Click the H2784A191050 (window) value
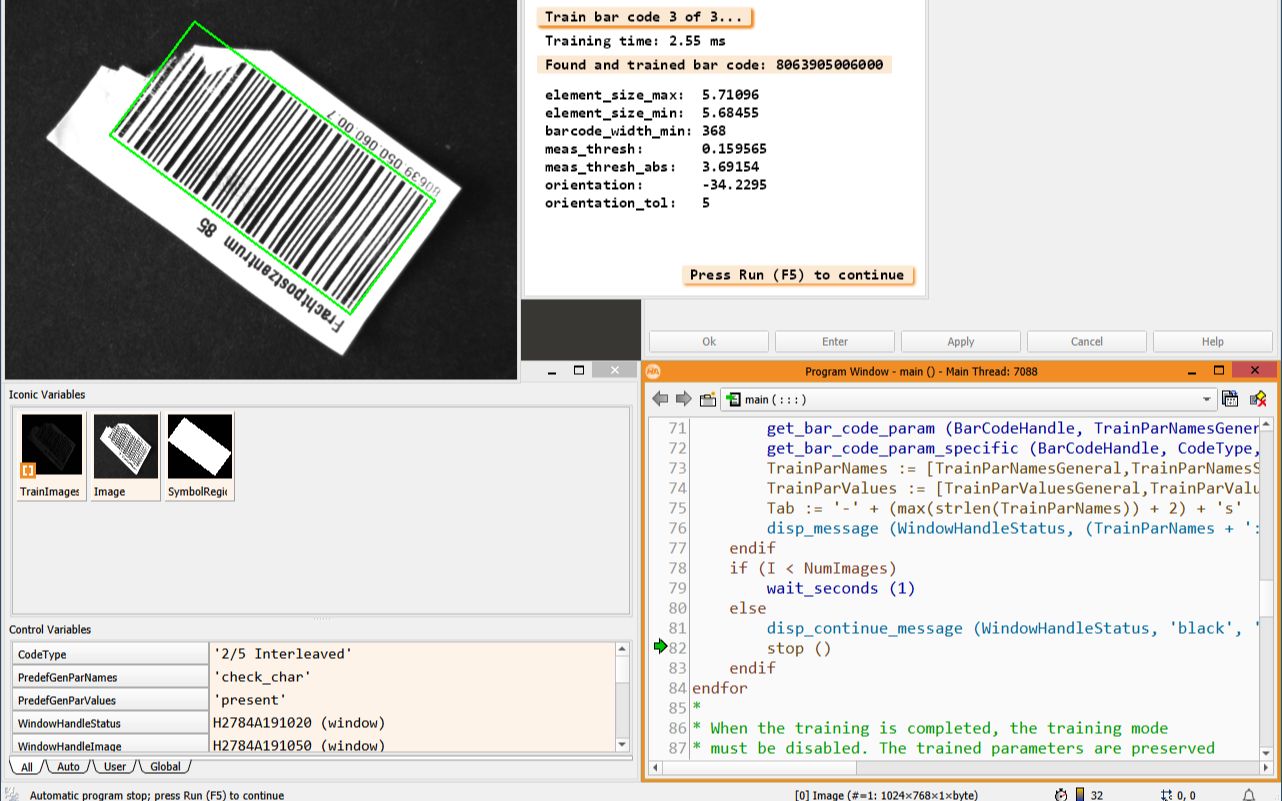 pos(413,745)
